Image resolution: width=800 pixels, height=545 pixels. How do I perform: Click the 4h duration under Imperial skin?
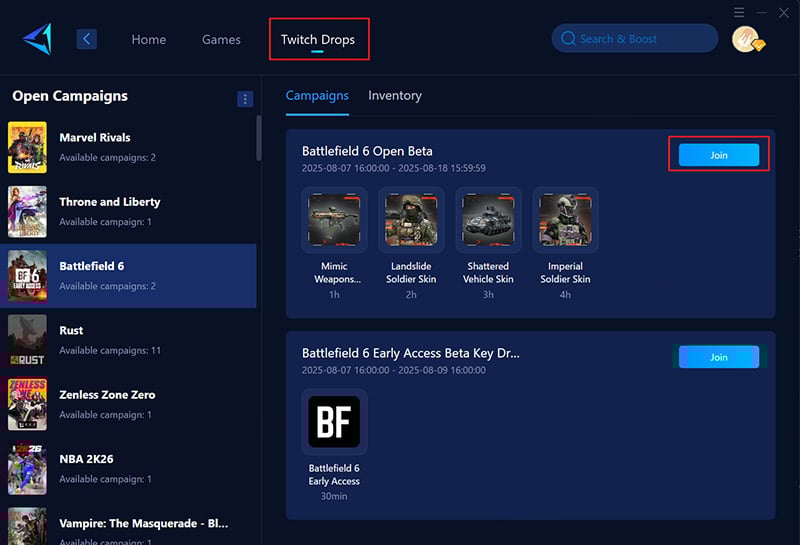565,294
